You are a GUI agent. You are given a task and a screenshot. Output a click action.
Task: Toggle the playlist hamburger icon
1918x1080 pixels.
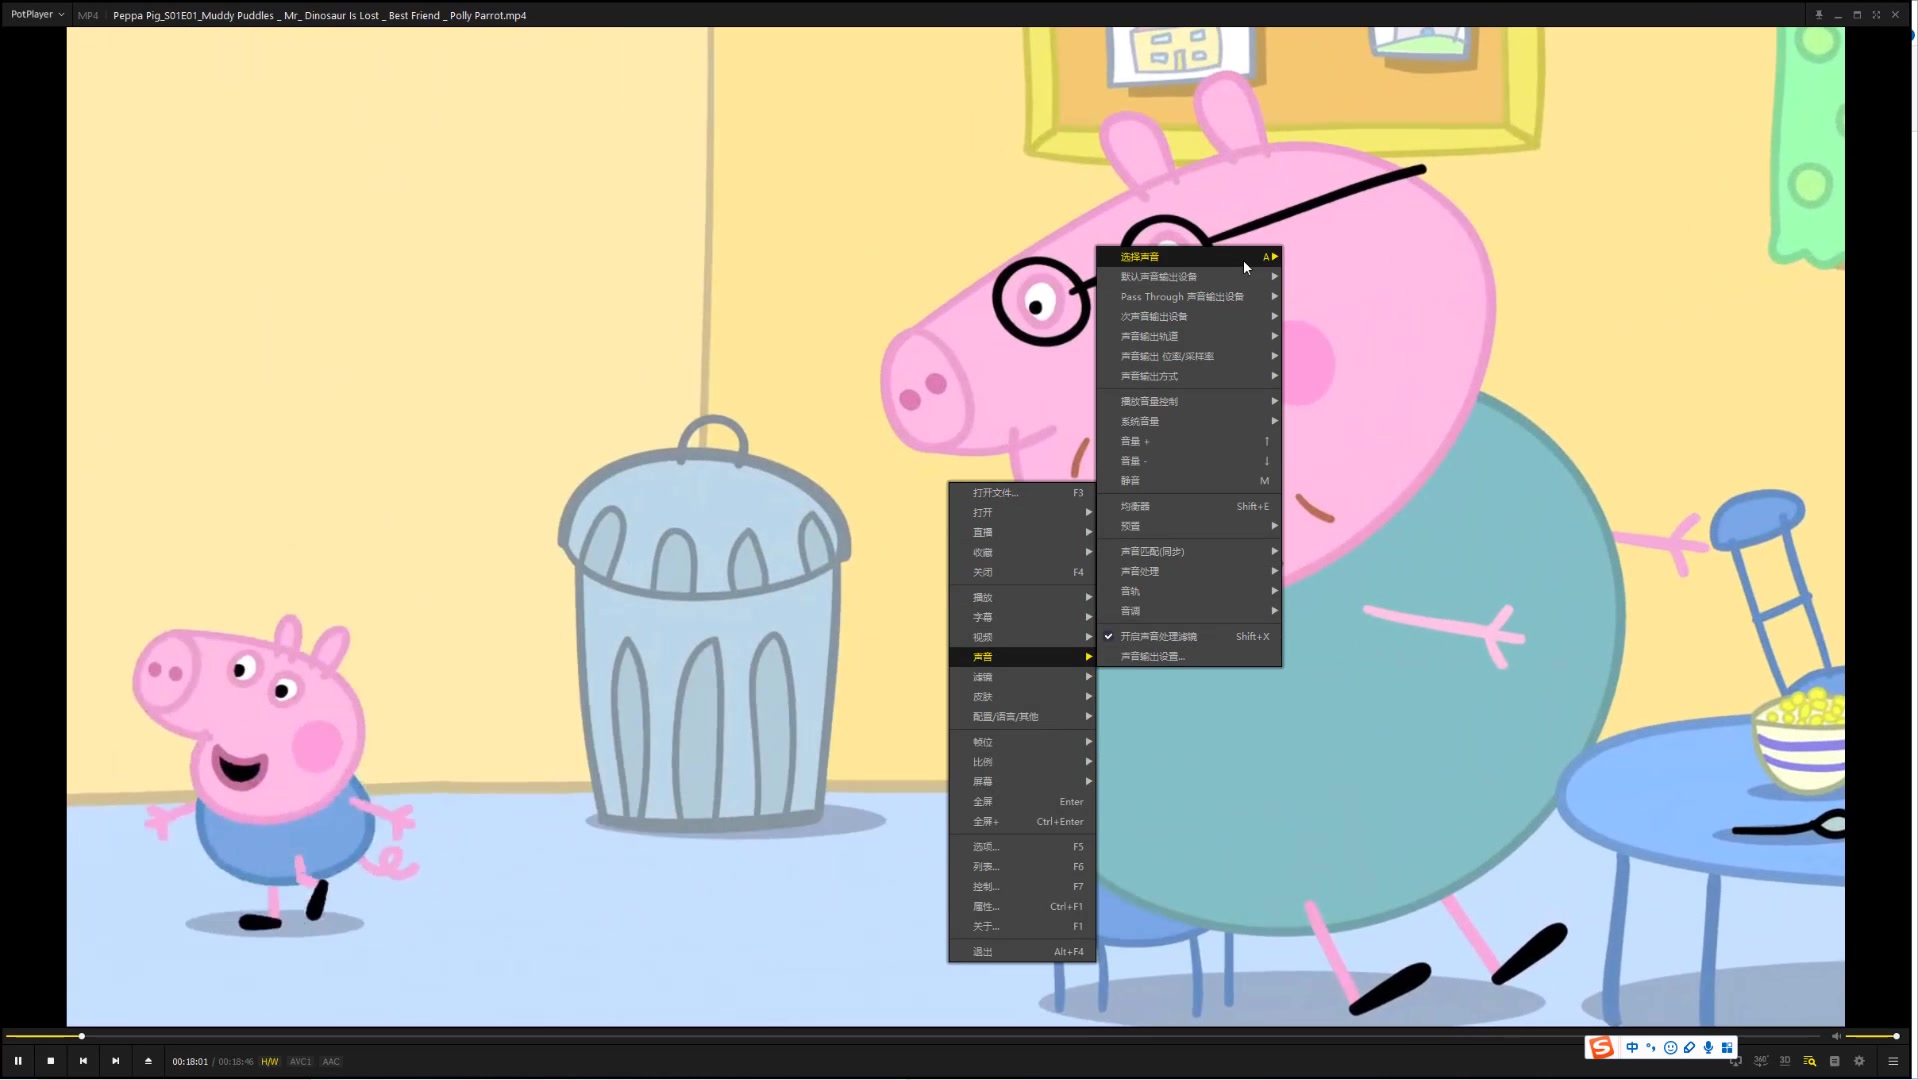pyautogui.click(x=1893, y=1061)
